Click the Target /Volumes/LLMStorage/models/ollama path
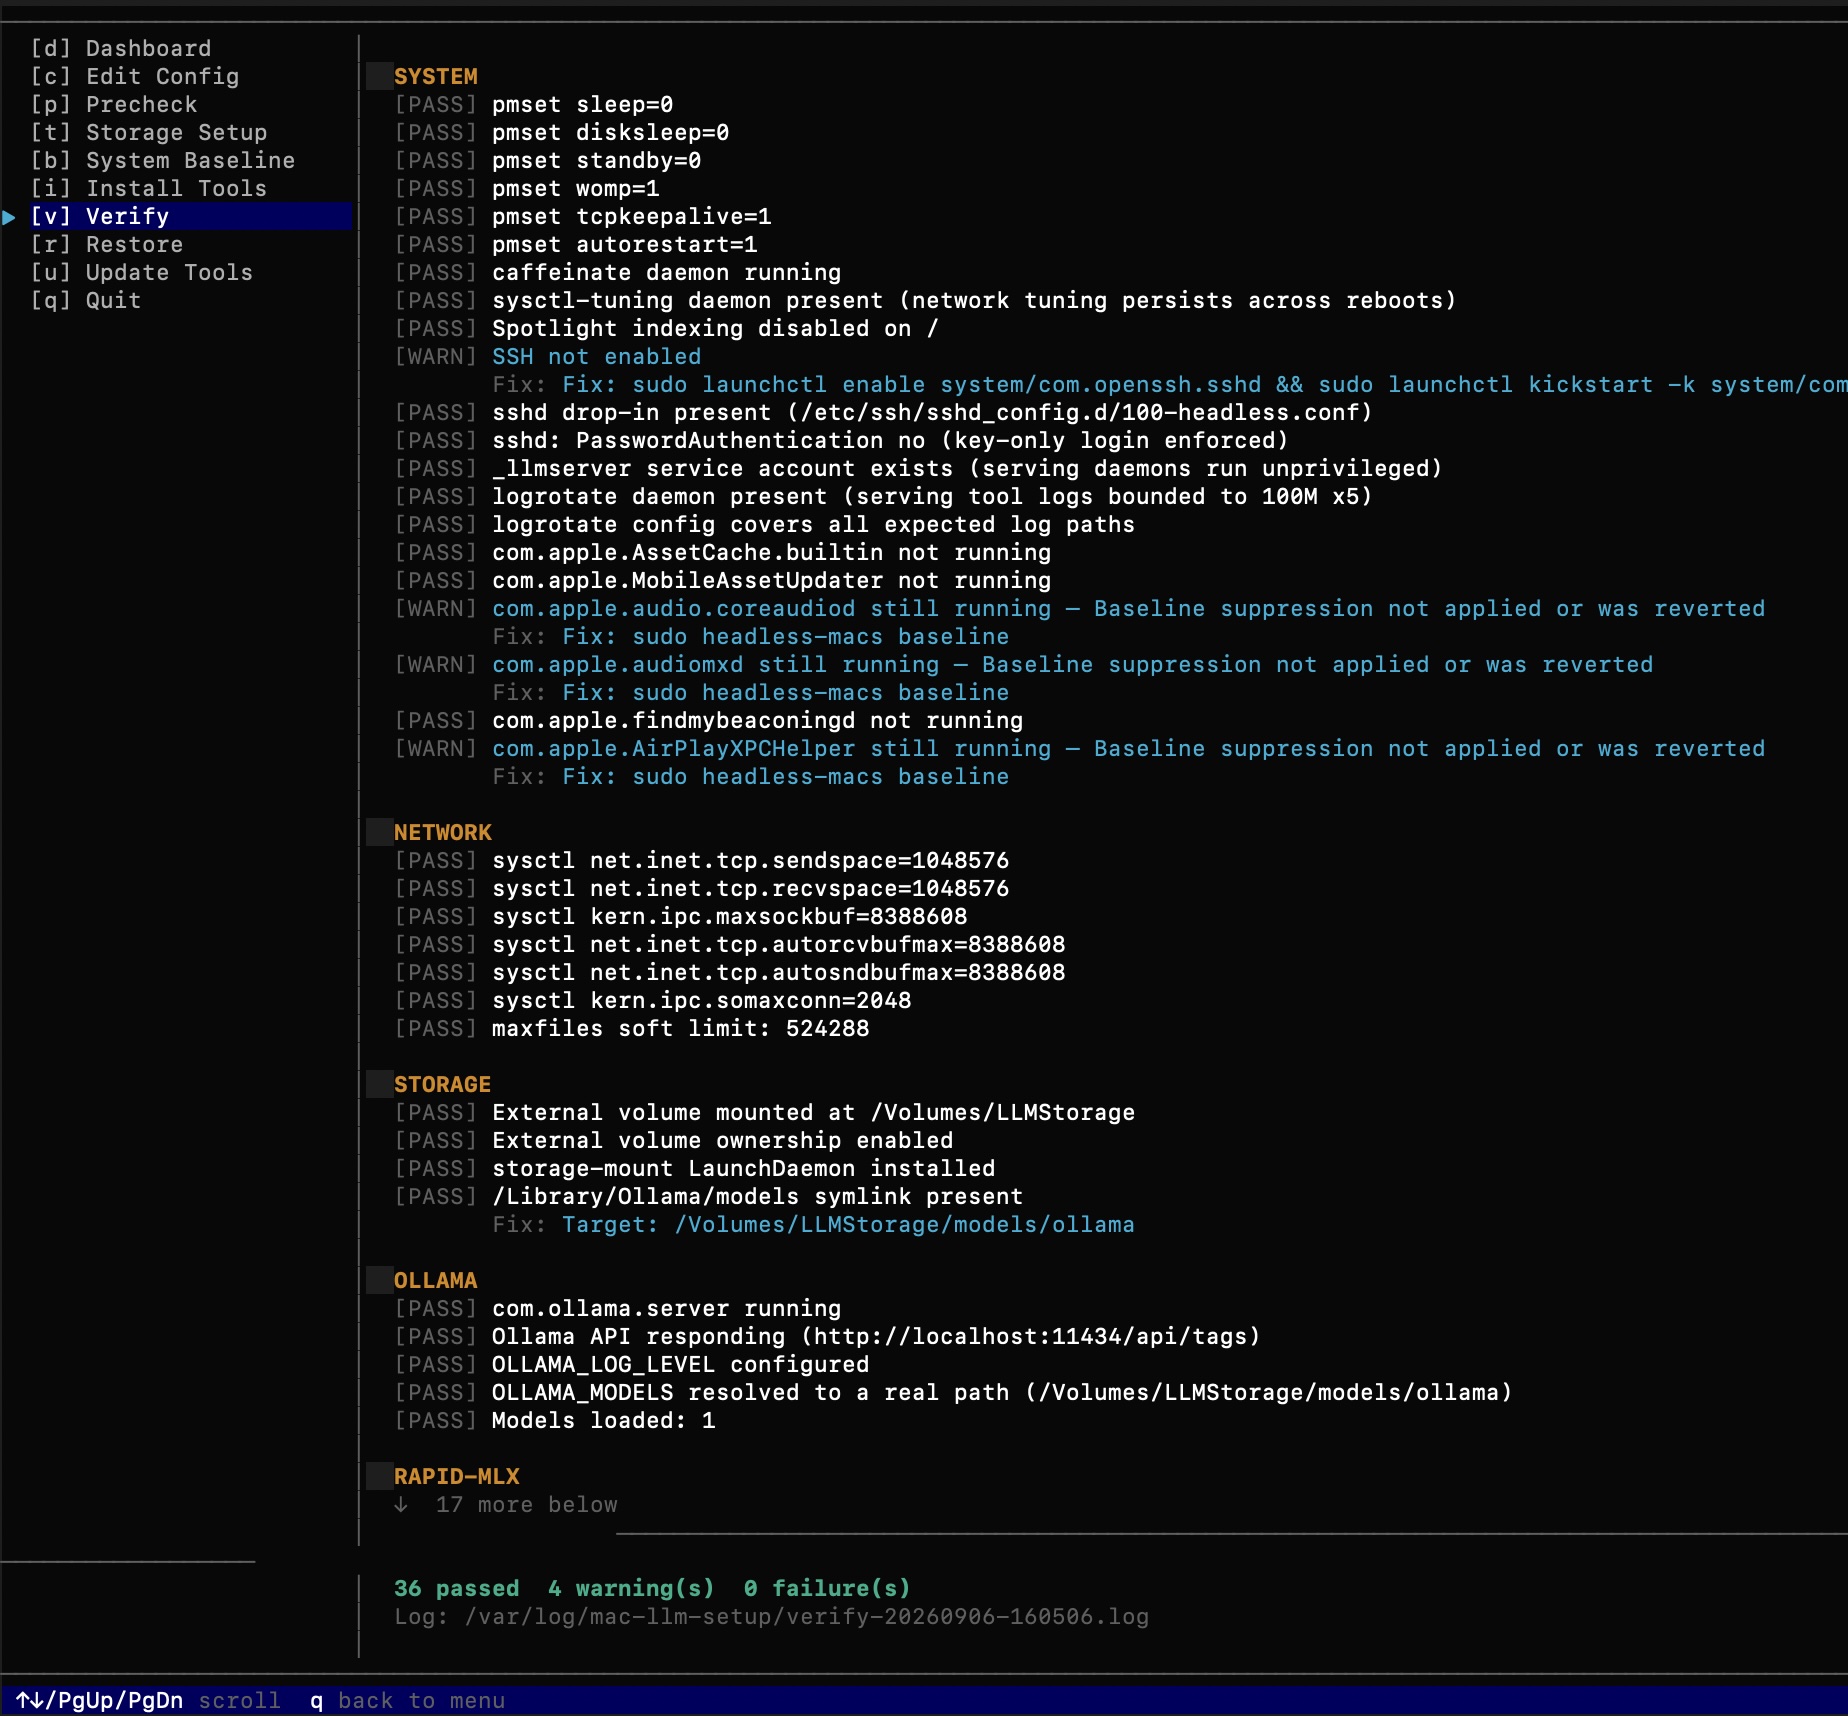 tap(849, 1224)
